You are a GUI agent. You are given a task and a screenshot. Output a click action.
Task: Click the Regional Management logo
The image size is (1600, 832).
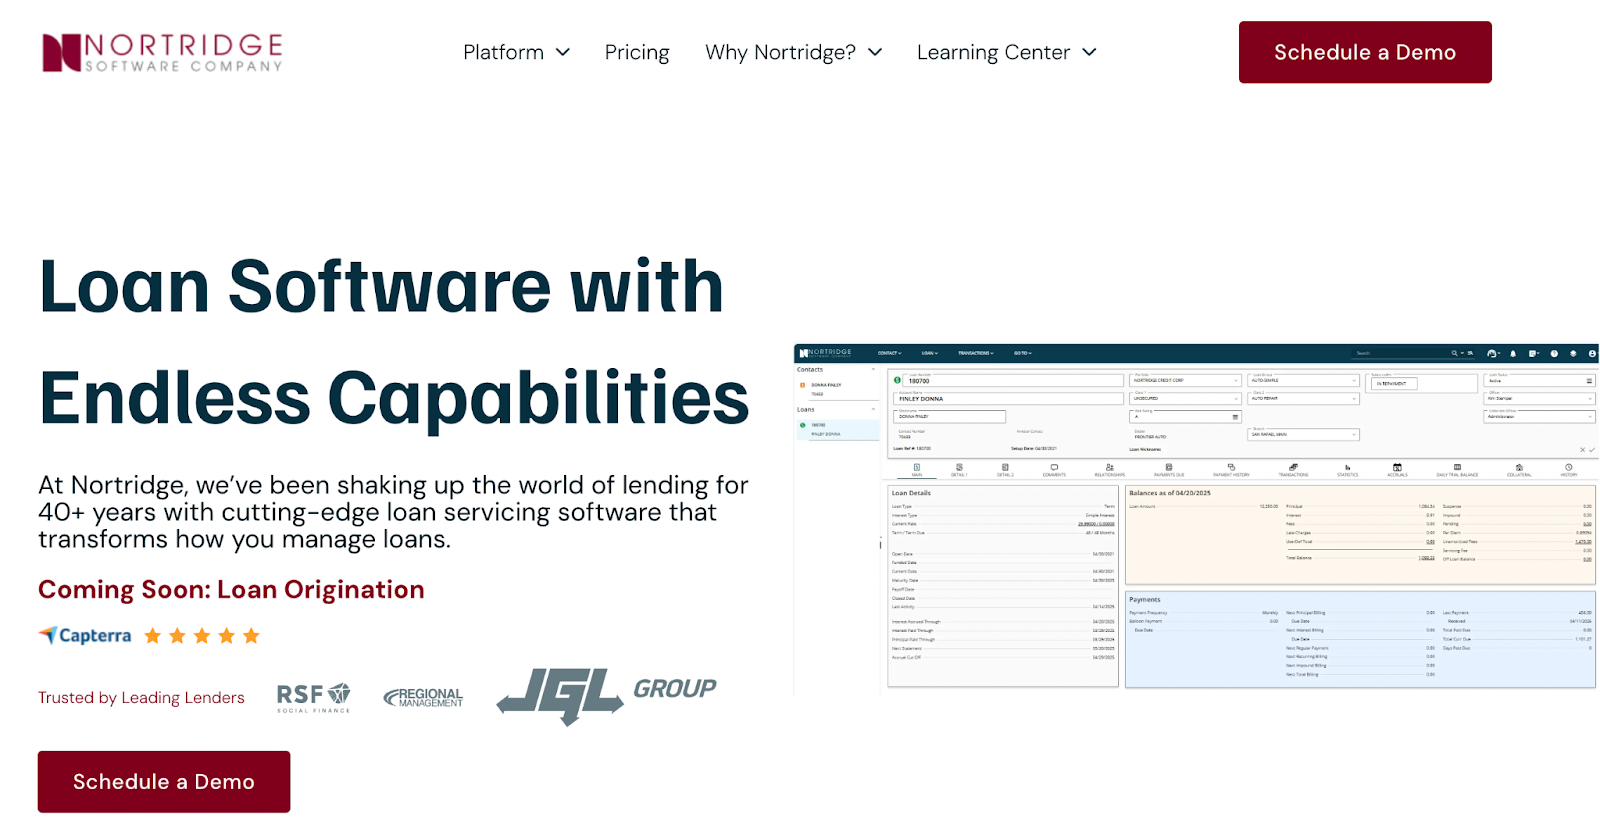[423, 697]
